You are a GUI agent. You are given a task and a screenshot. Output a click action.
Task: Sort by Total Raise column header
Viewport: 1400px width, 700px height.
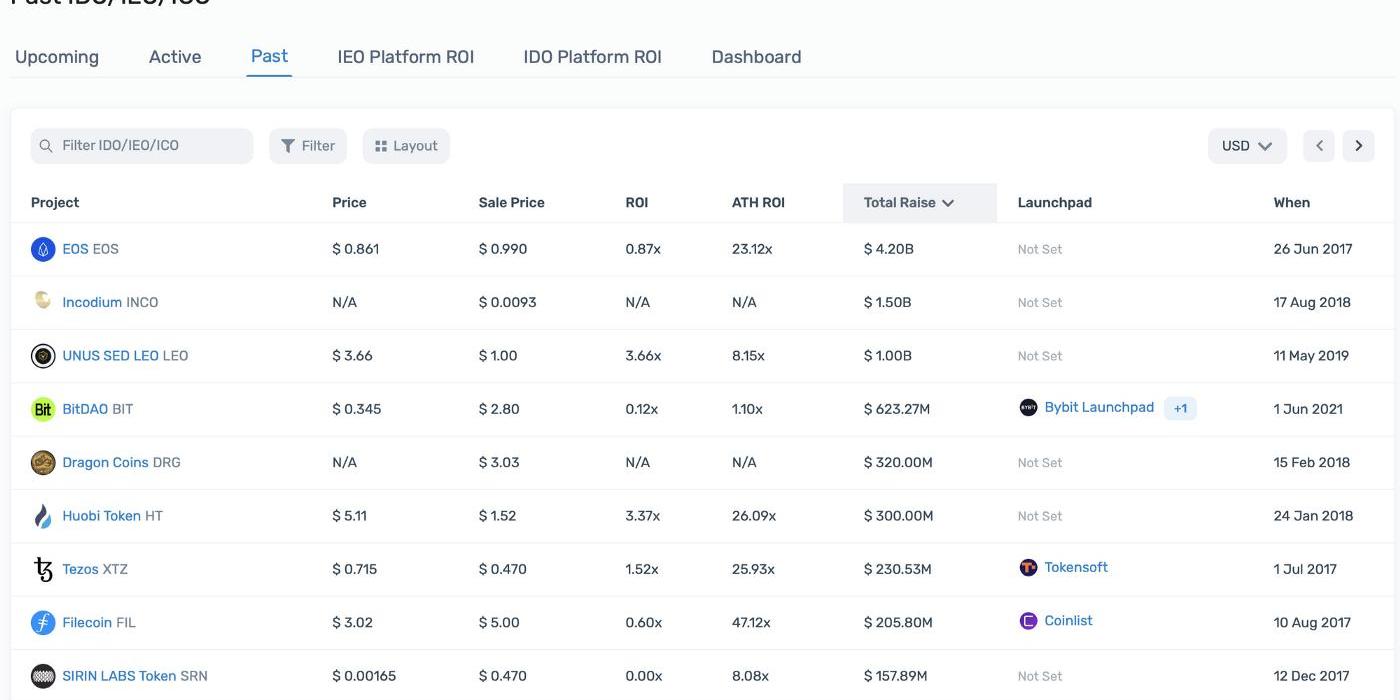click(920, 203)
